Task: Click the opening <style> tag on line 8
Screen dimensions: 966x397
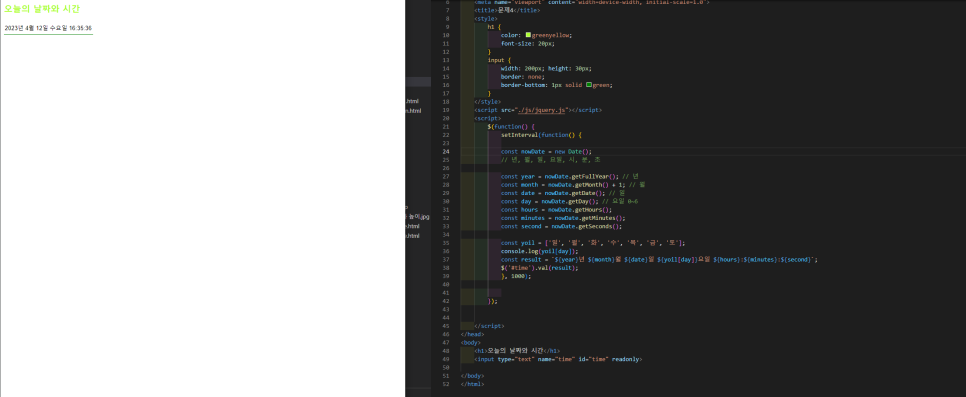Action: [x=486, y=18]
